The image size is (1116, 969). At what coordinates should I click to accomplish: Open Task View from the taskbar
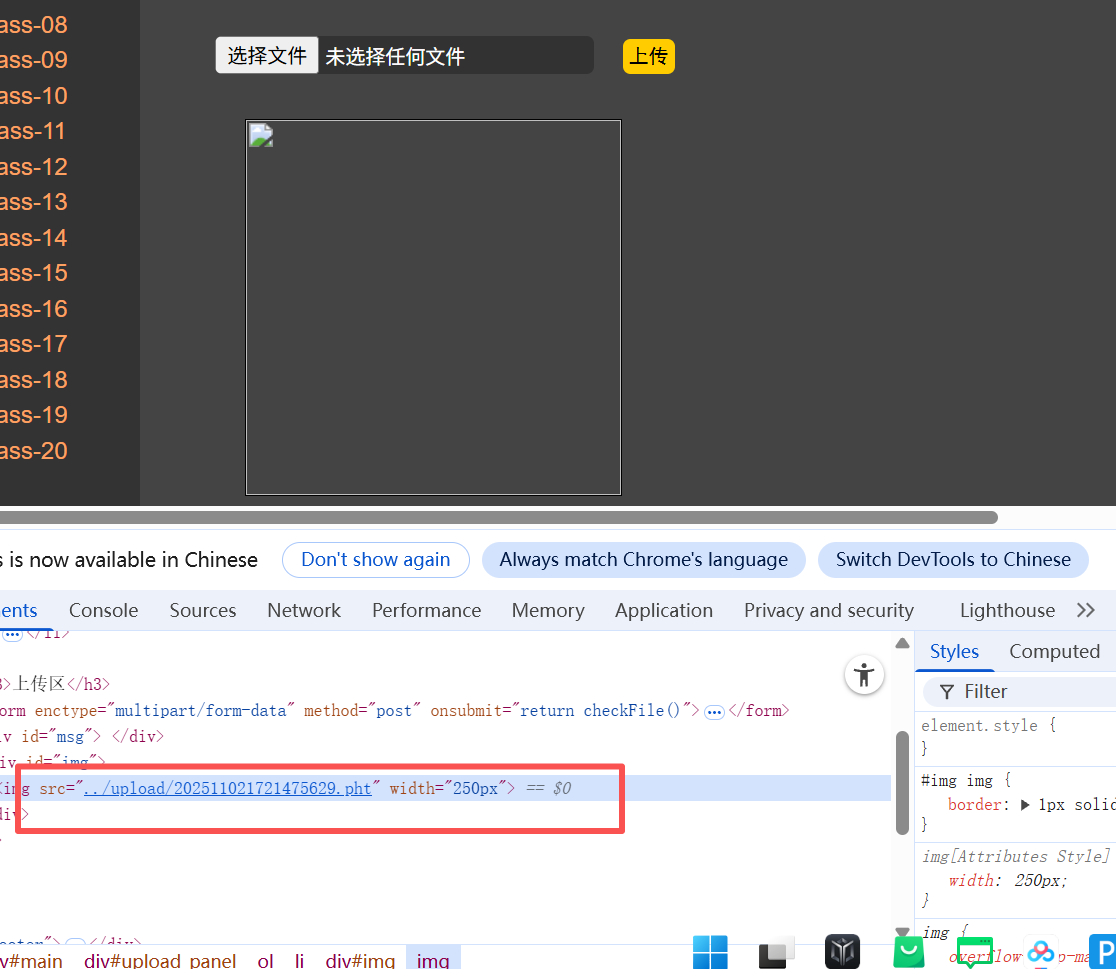[776, 953]
